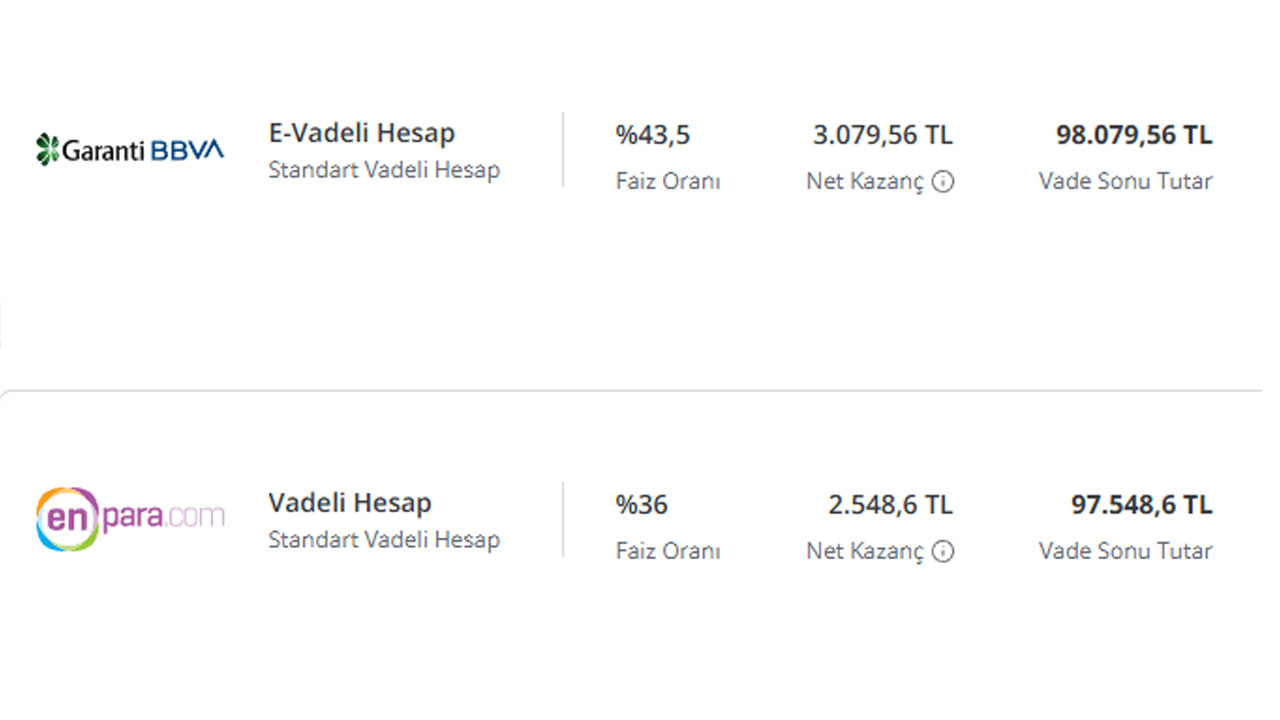
Task: Click the %43,5 interest rate
Action: tap(653, 135)
